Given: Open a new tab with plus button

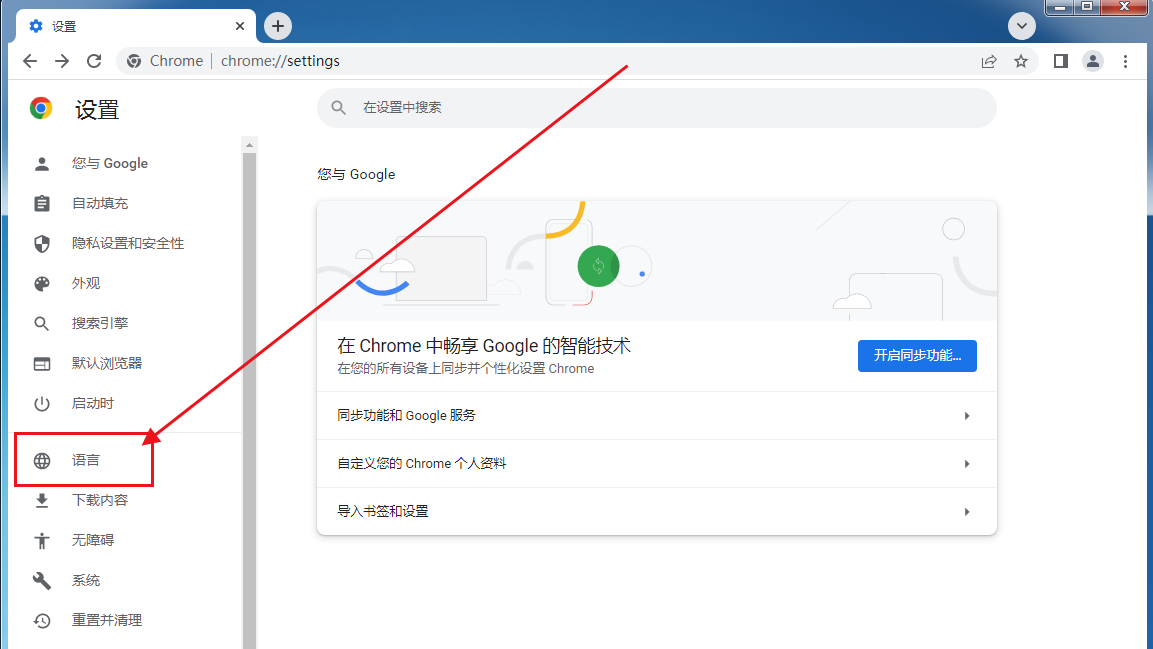Looking at the screenshot, I should pyautogui.click(x=277, y=26).
